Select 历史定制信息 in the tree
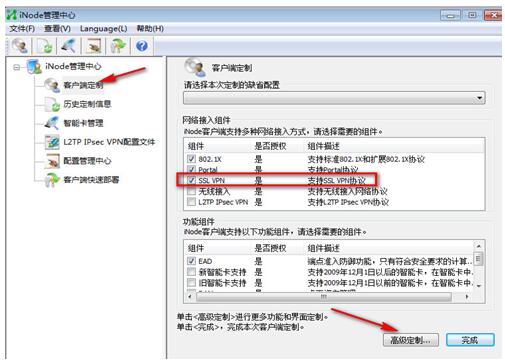The height and width of the screenshot is (363, 505). [87, 104]
